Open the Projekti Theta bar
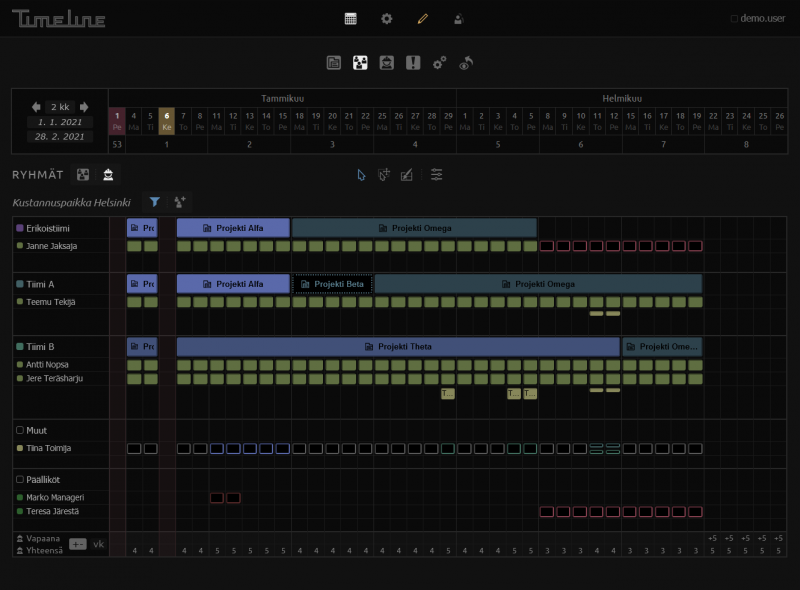The image size is (800, 590). [x=398, y=347]
